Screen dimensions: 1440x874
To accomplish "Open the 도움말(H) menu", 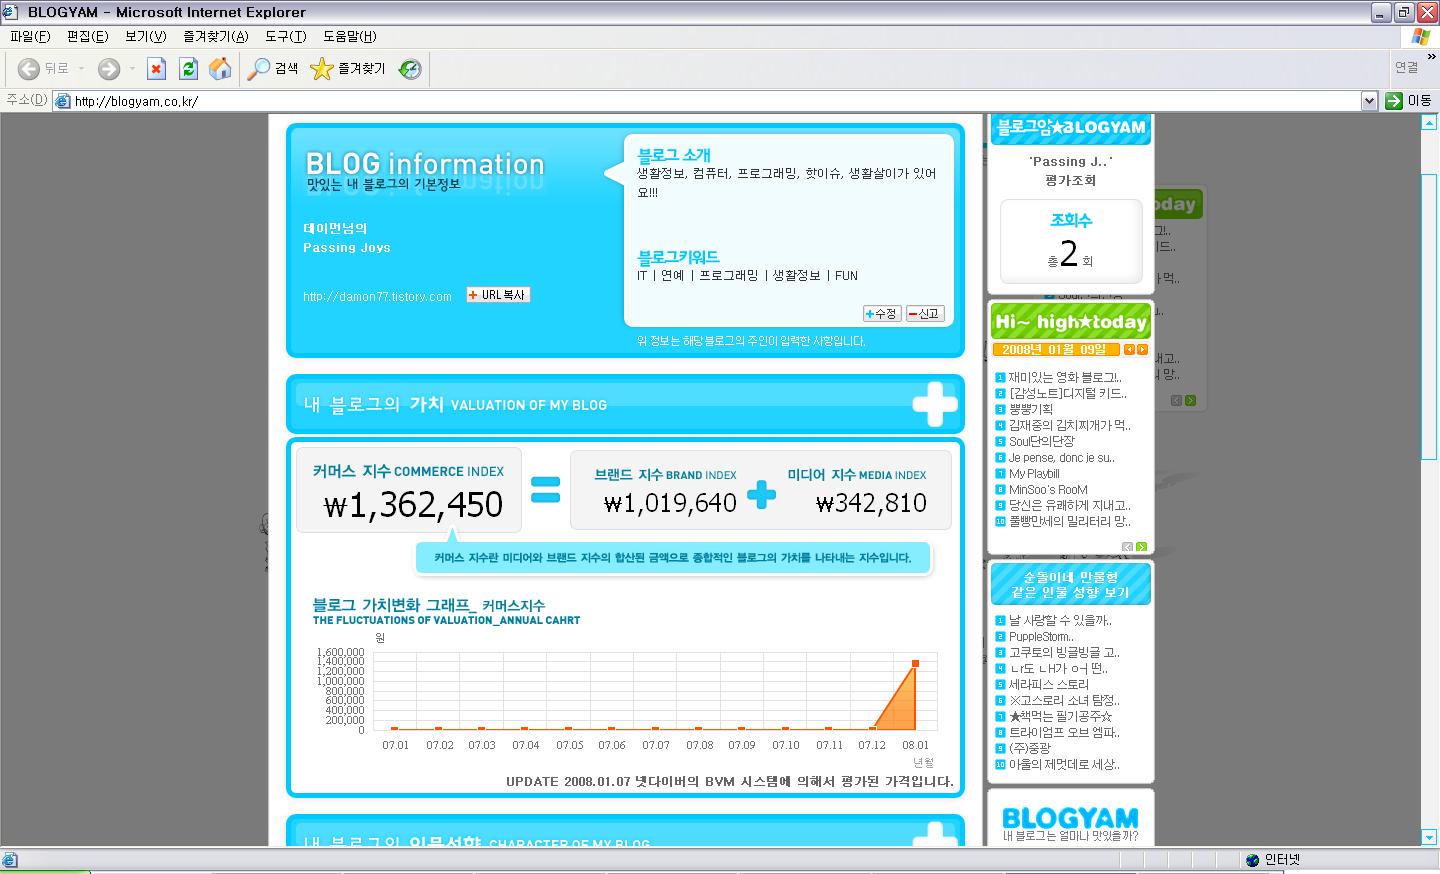I will click(x=349, y=36).
